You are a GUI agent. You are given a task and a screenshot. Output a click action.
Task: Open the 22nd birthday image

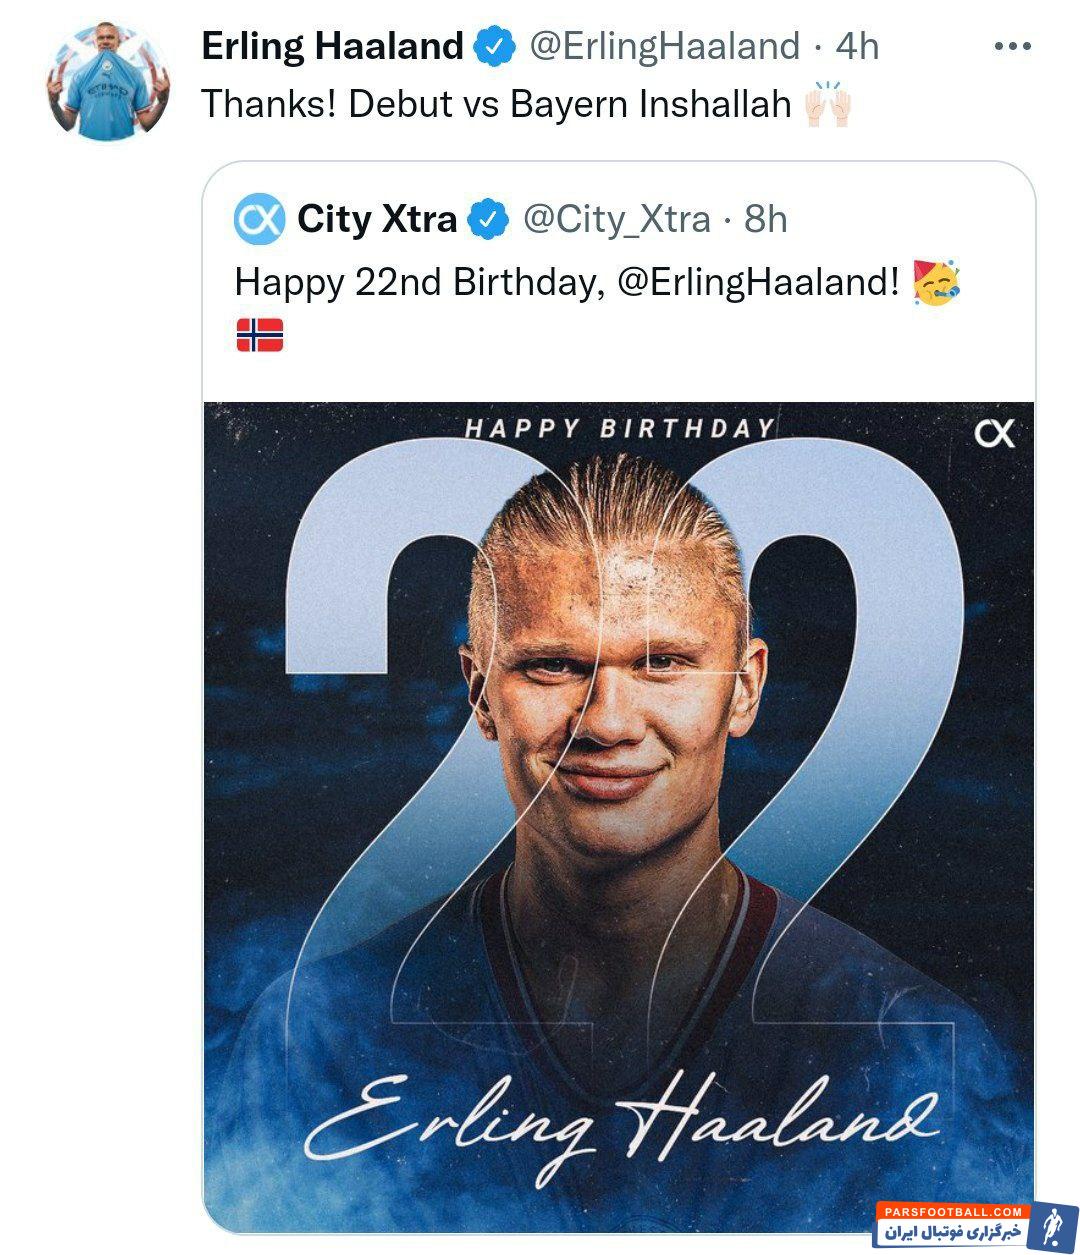point(618,816)
